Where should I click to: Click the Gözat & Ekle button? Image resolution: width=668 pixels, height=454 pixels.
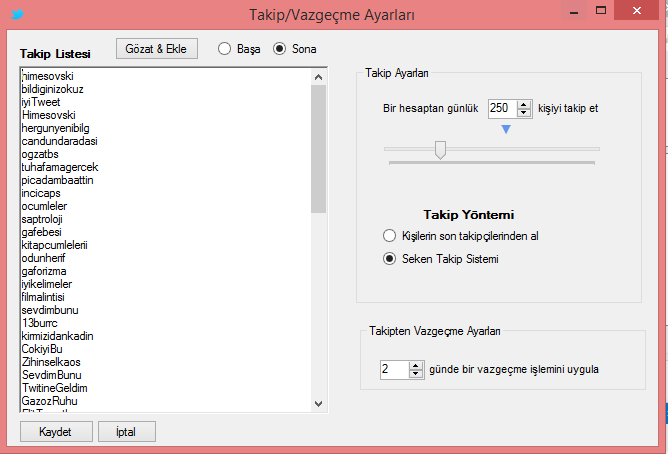157,48
